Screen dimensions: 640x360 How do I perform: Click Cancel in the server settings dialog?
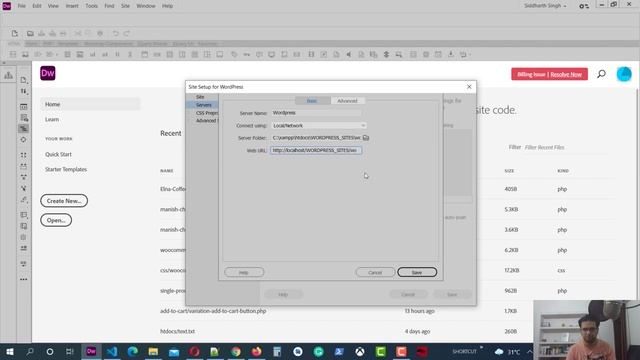pyautogui.click(x=375, y=272)
